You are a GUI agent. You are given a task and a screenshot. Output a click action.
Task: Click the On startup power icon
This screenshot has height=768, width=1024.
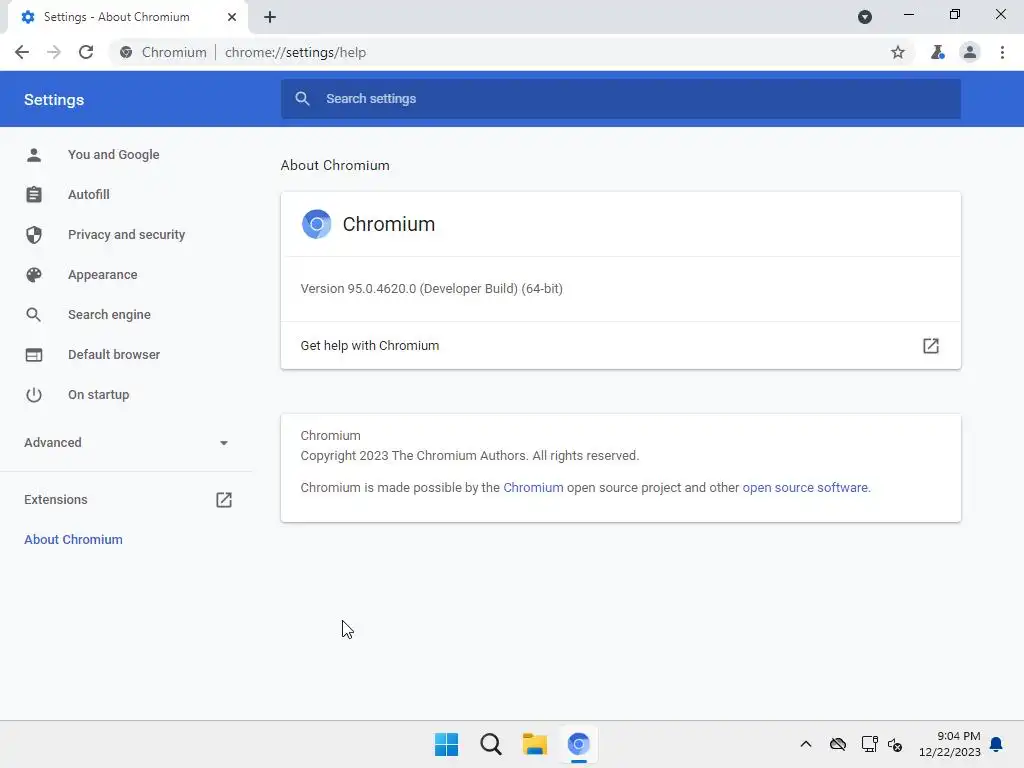34,394
